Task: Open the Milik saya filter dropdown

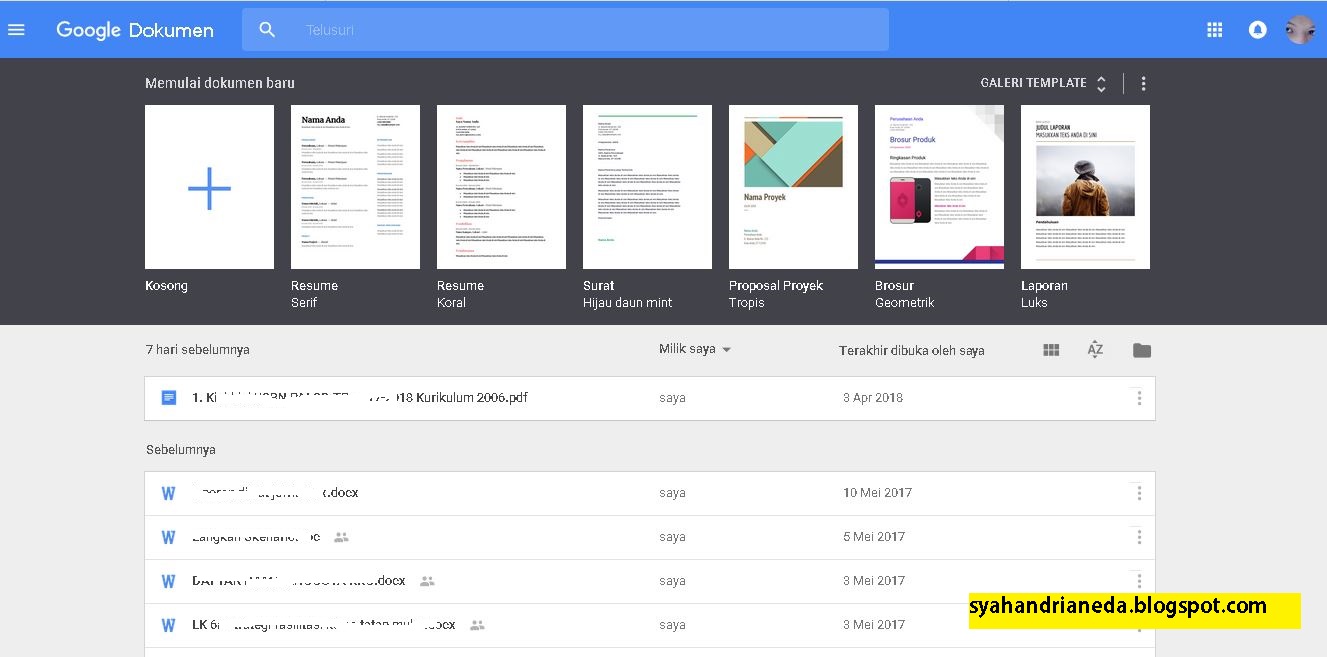Action: [696, 349]
